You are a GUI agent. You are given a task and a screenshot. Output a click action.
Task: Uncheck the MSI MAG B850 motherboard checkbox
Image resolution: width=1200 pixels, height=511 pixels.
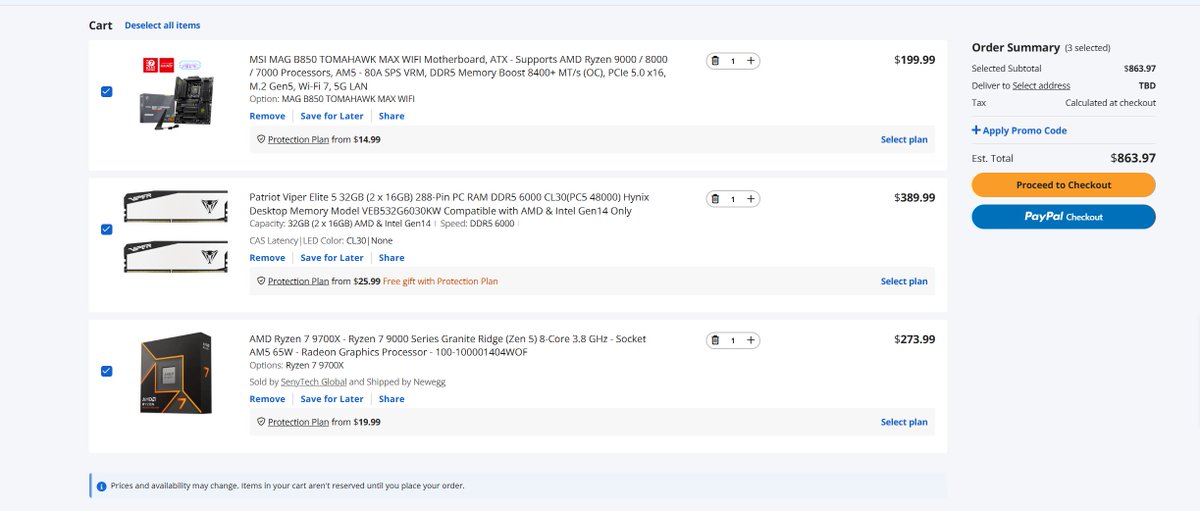pyautogui.click(x=107, y=91)
